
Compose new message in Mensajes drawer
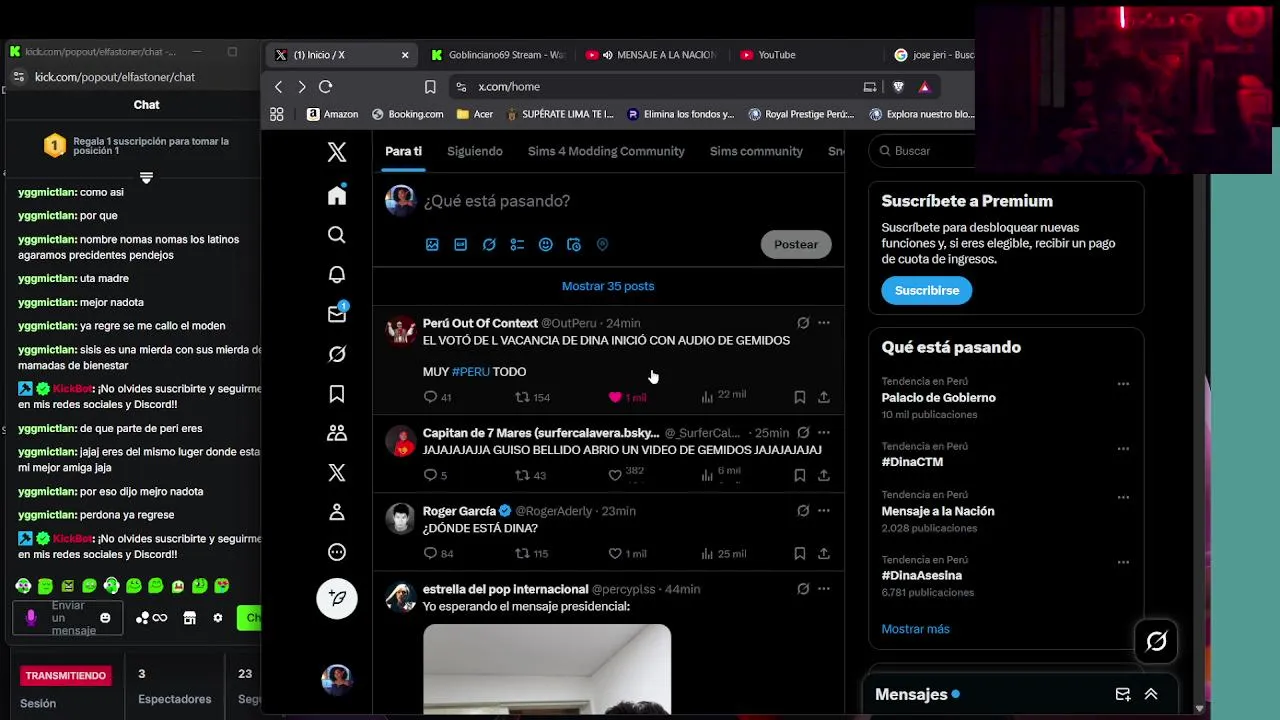click(1123, 694)
